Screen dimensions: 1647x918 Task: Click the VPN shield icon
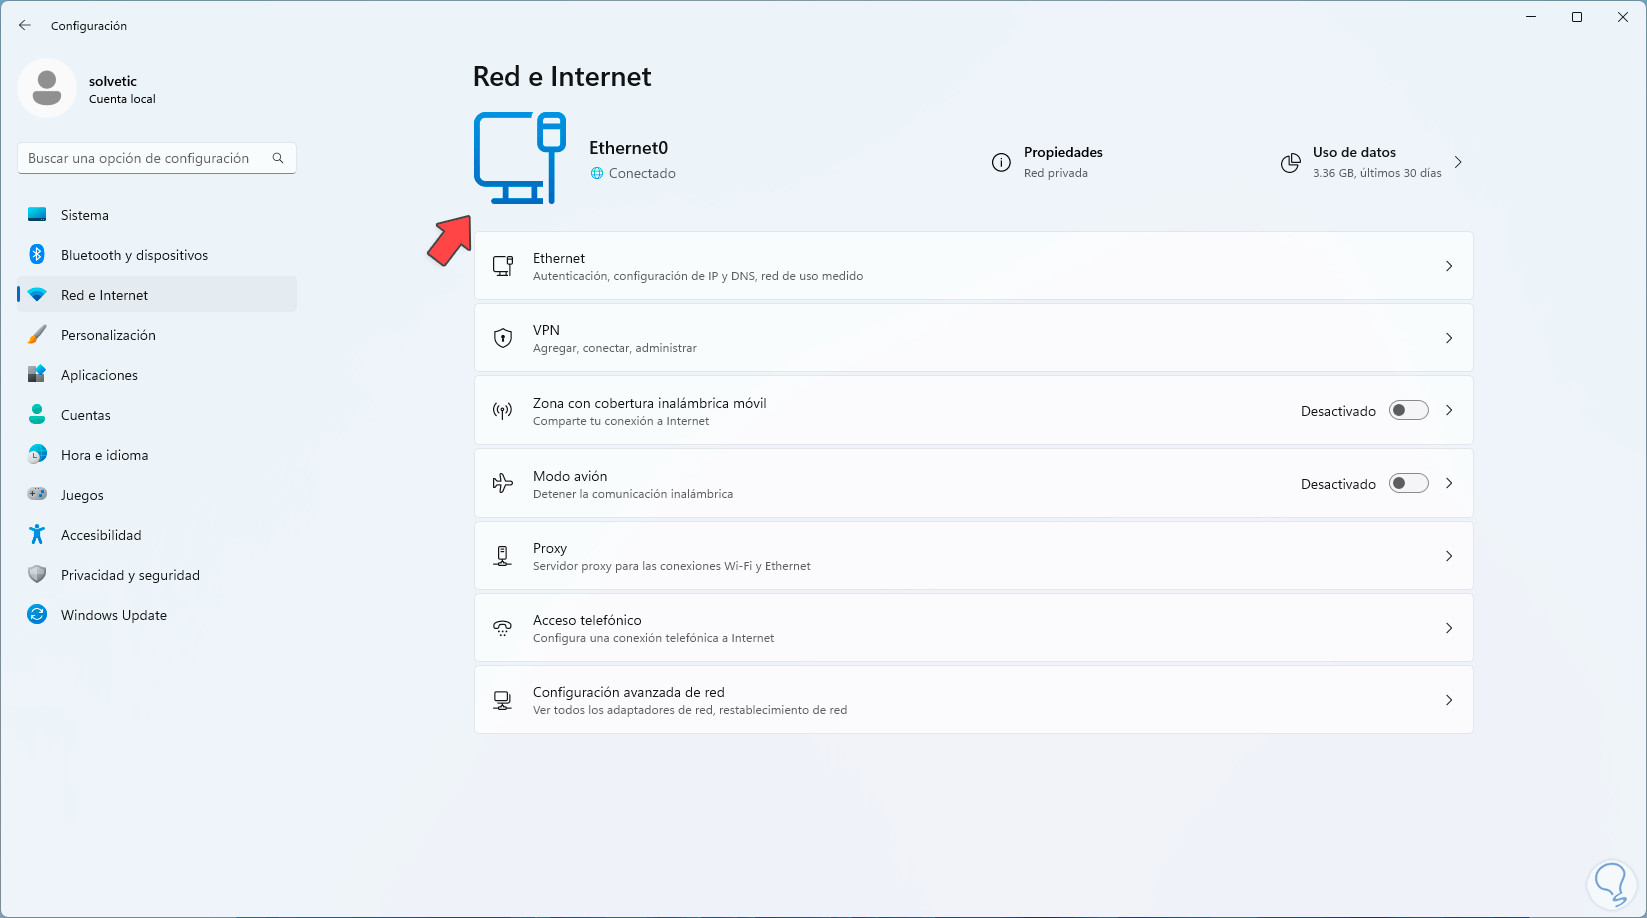coord(503,338)
